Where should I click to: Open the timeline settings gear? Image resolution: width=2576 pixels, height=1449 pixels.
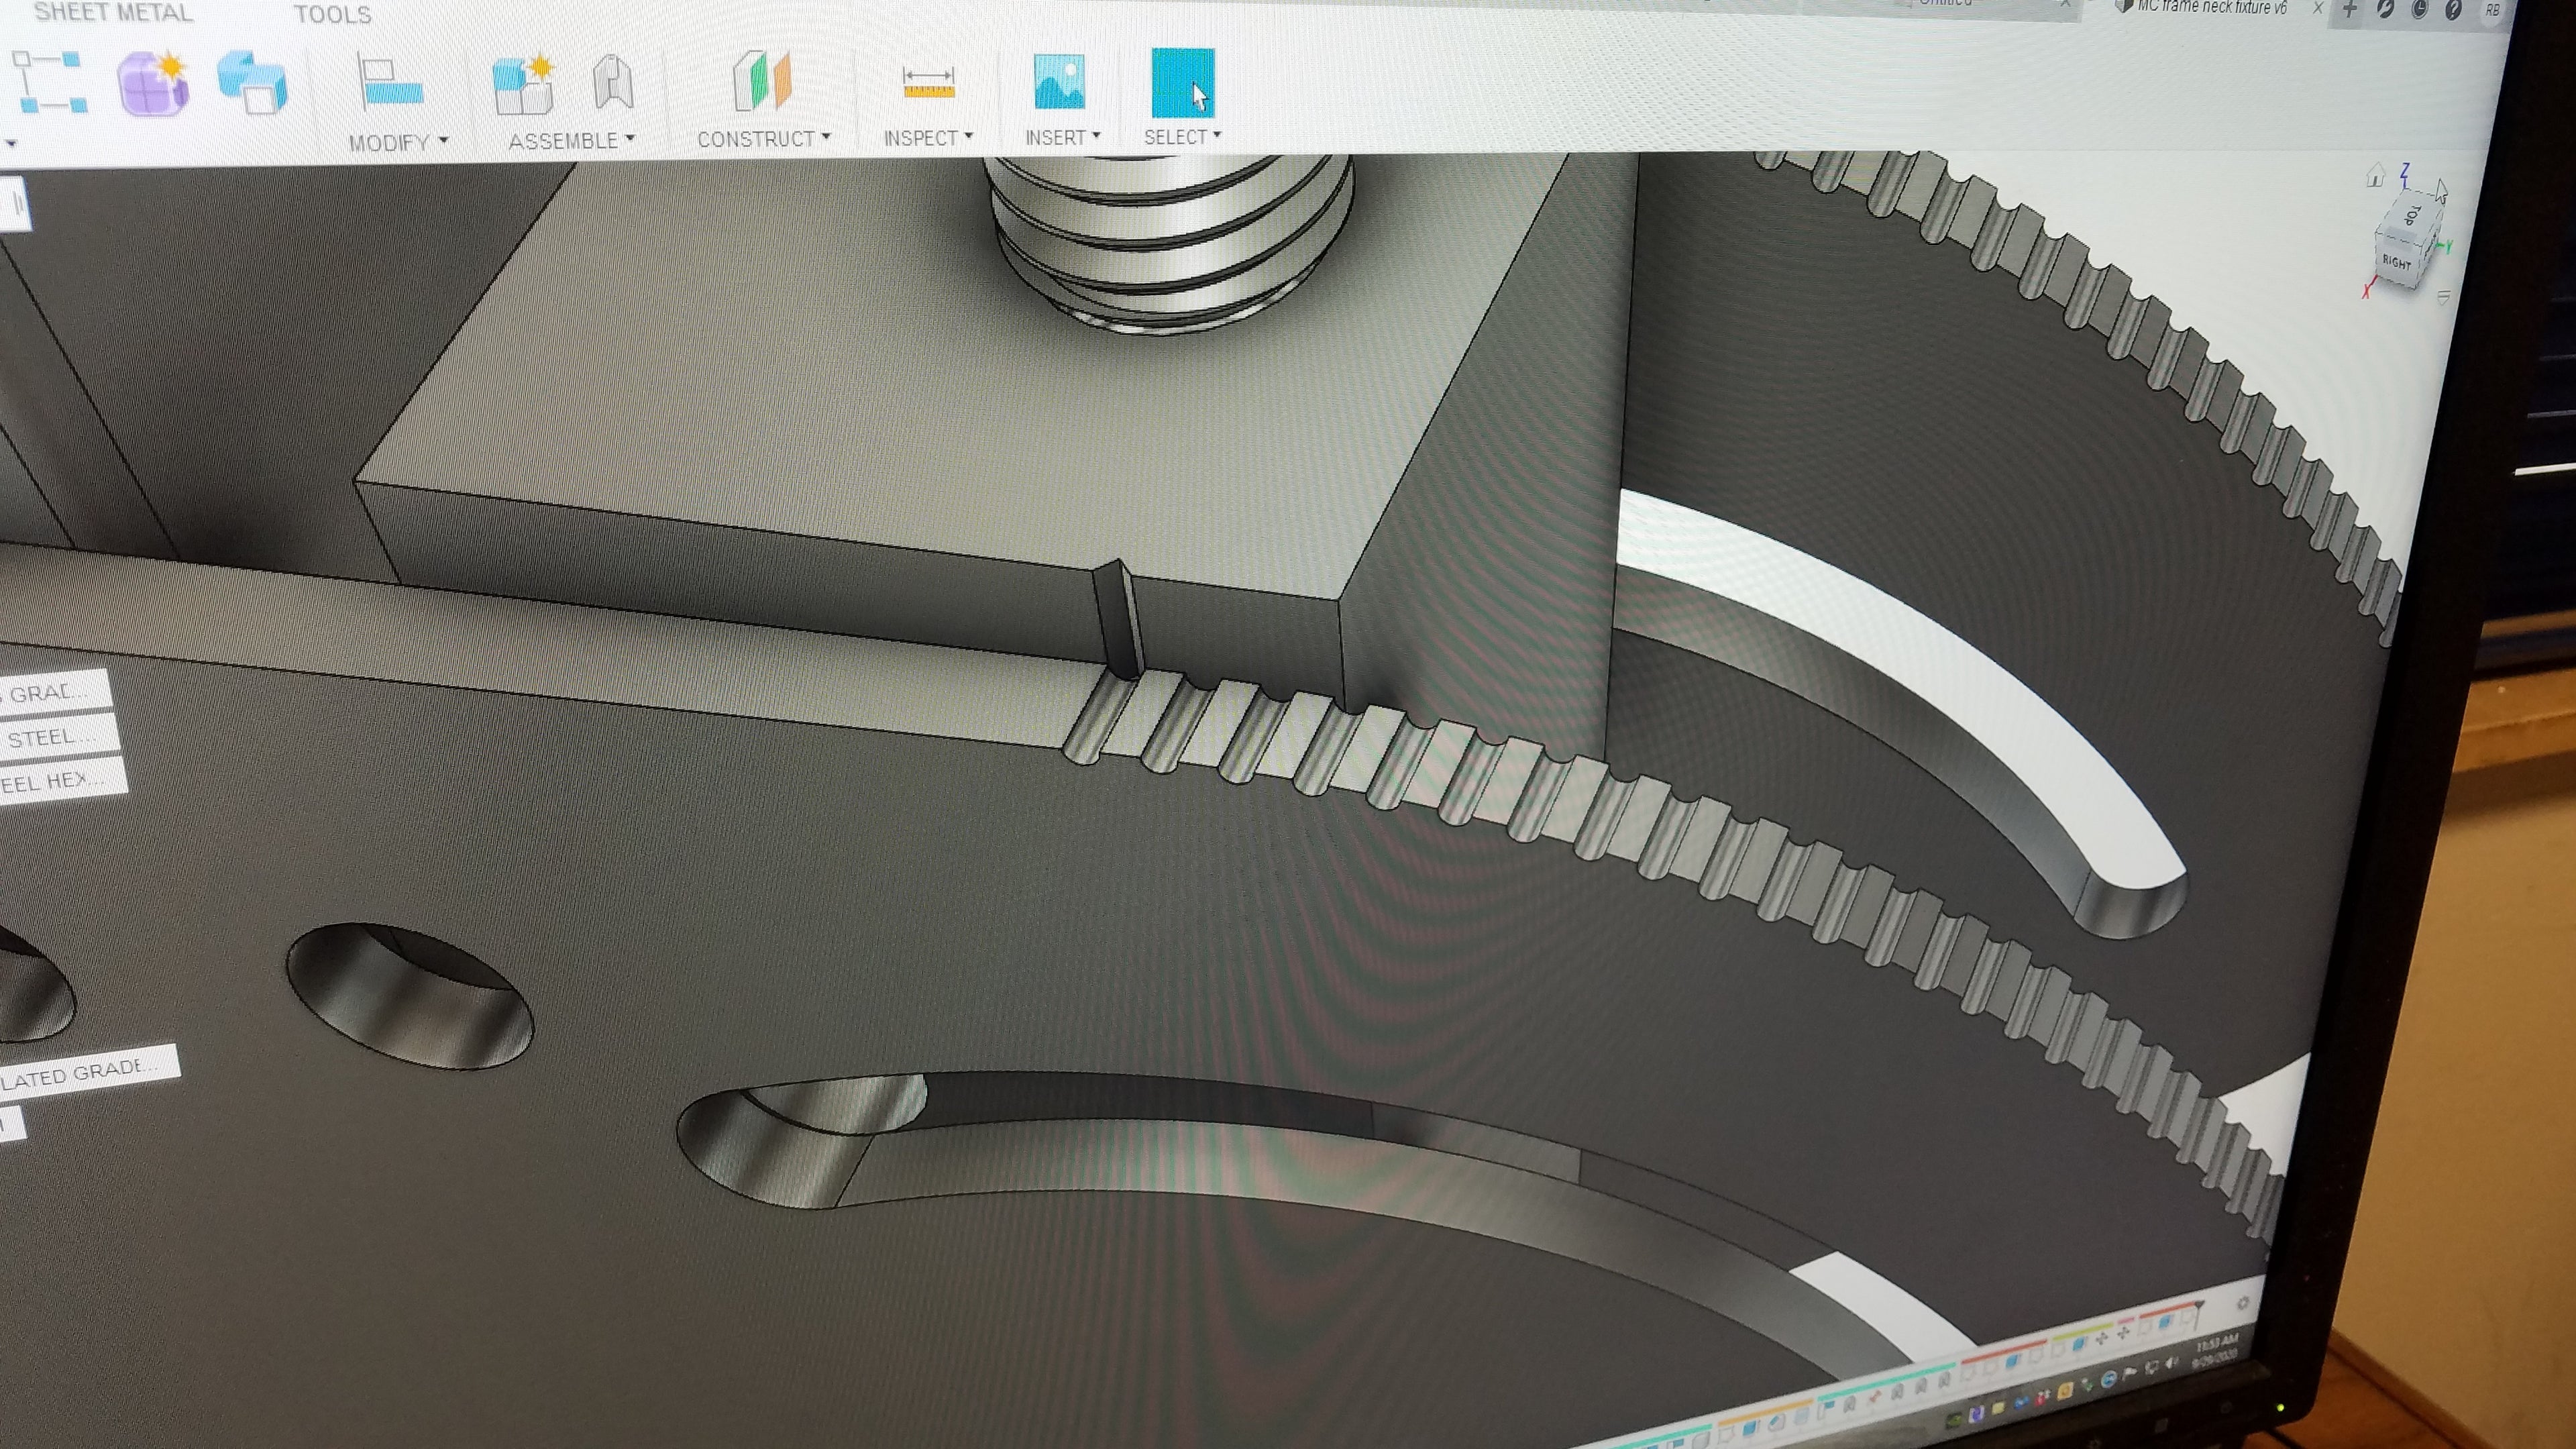click(2243, 1302)
